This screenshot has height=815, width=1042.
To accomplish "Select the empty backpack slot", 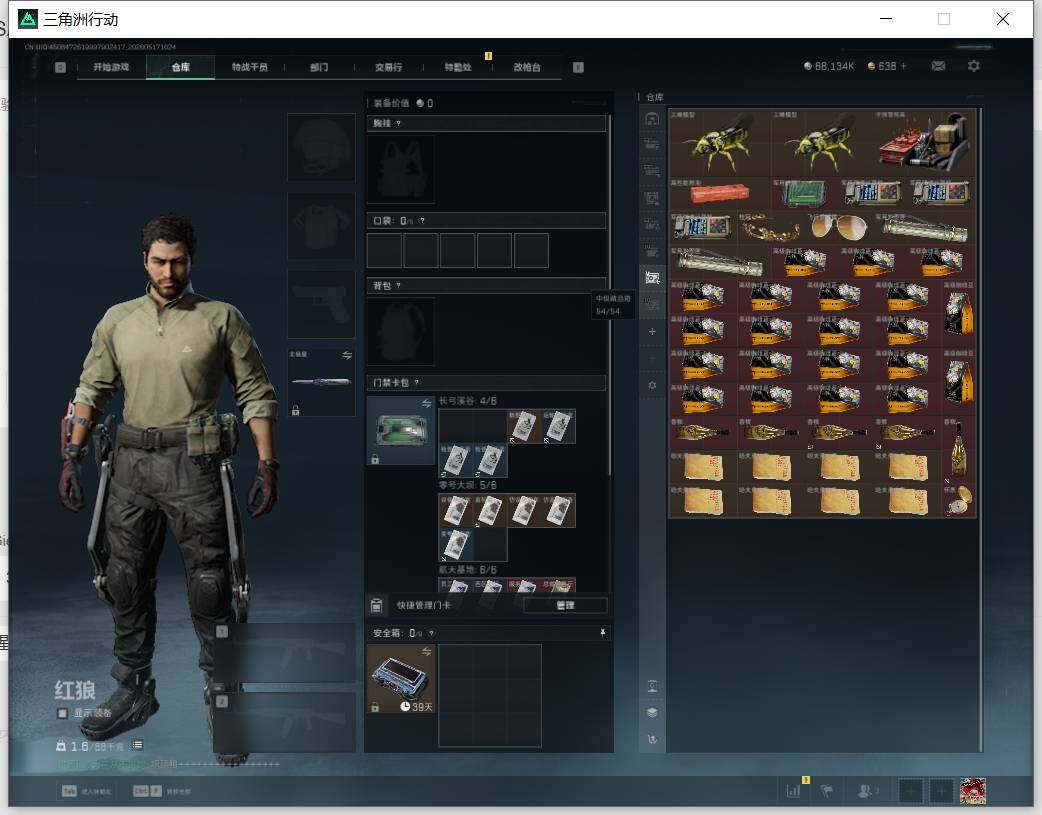I will [401, 331].
